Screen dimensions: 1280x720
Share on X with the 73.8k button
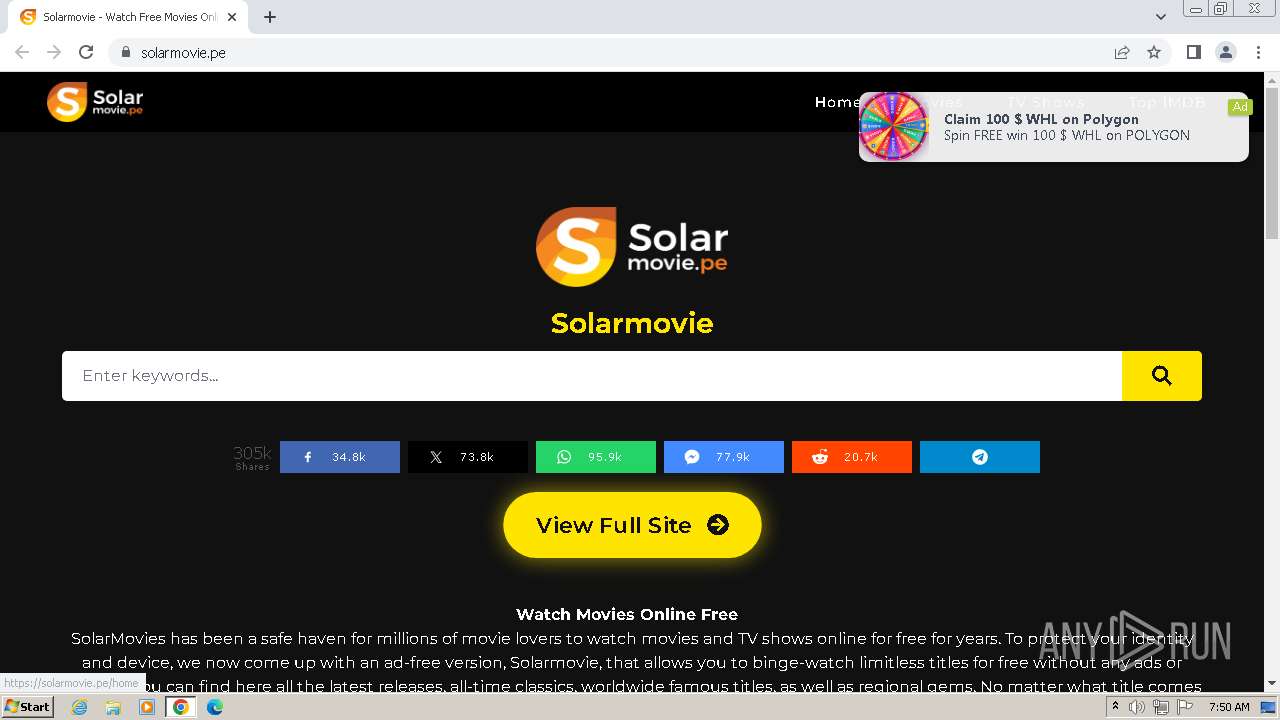pyautogui.click(x=468, y=457)
